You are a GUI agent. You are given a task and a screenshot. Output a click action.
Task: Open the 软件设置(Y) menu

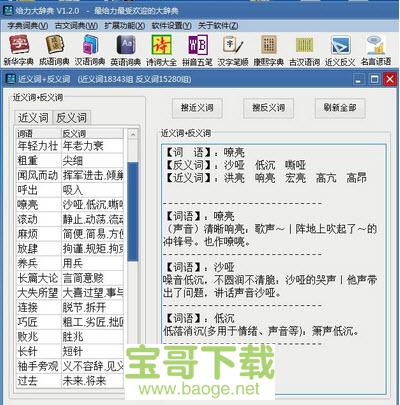171,26
